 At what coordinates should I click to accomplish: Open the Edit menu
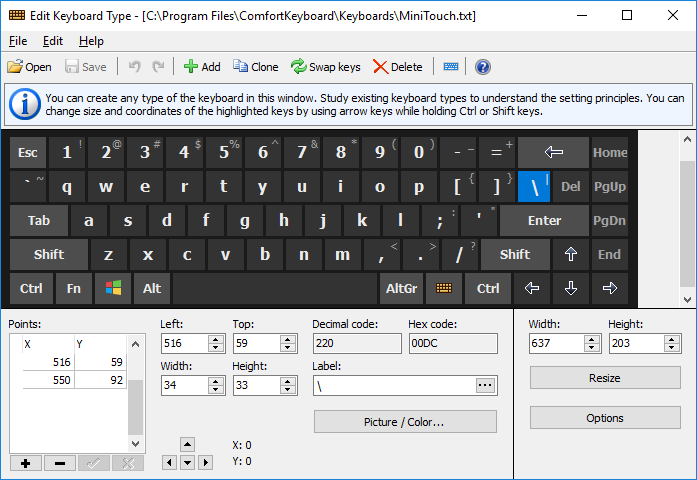click(53, 41)
